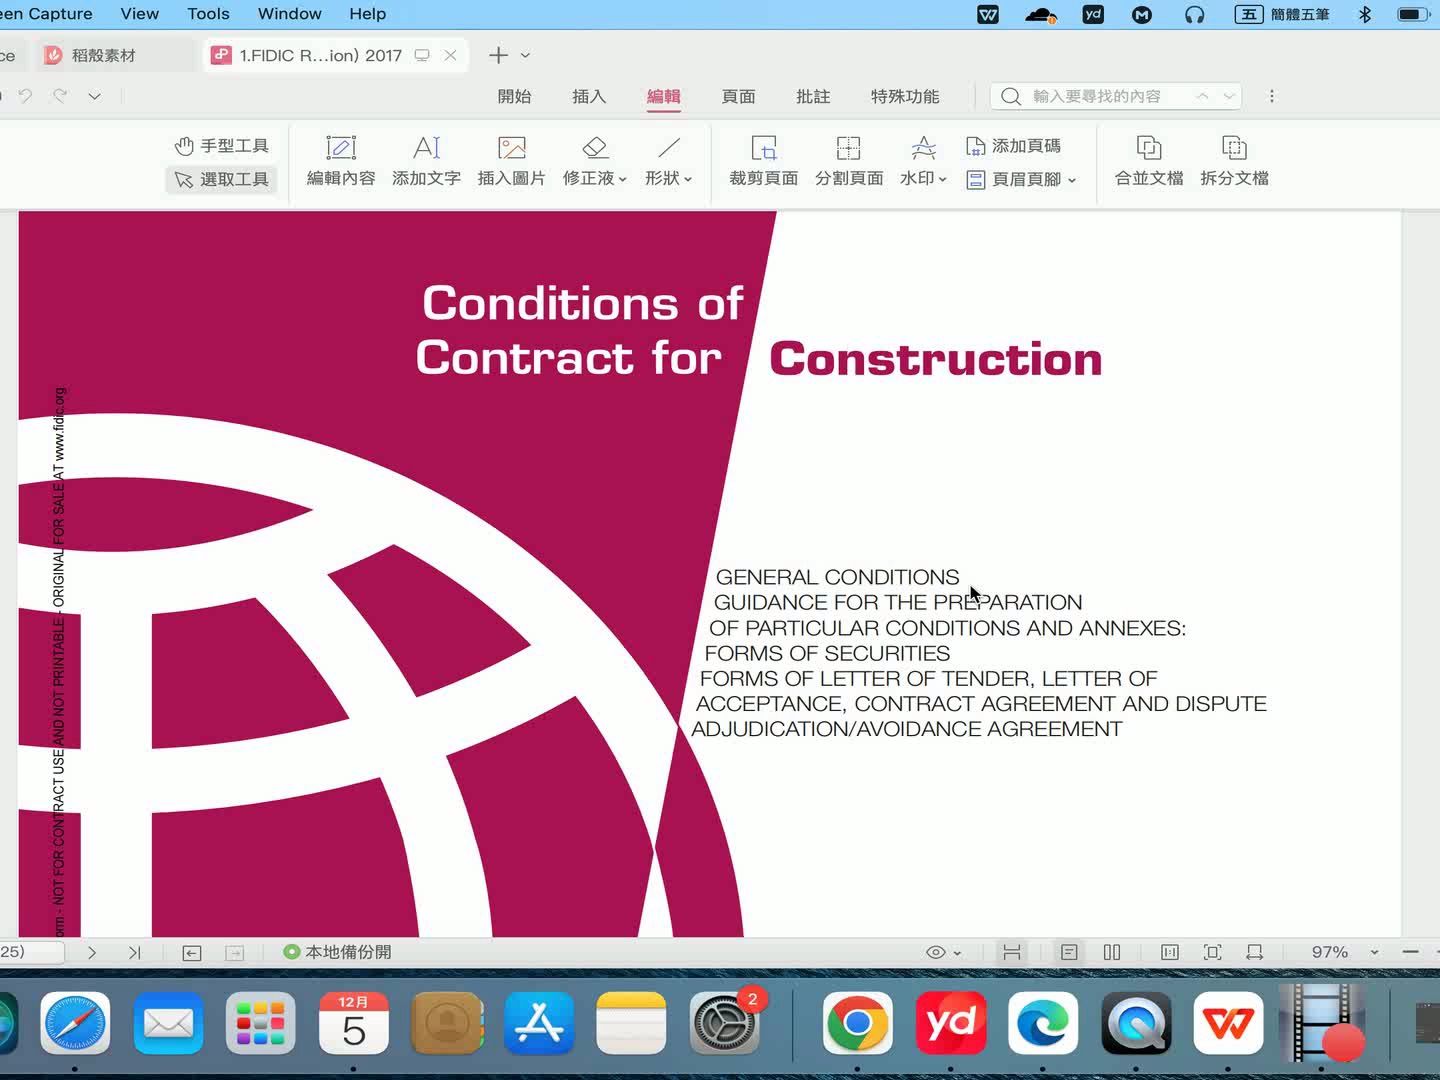
Task: Click Split Document (拆分文檔)
Action: click(1234, 161)
